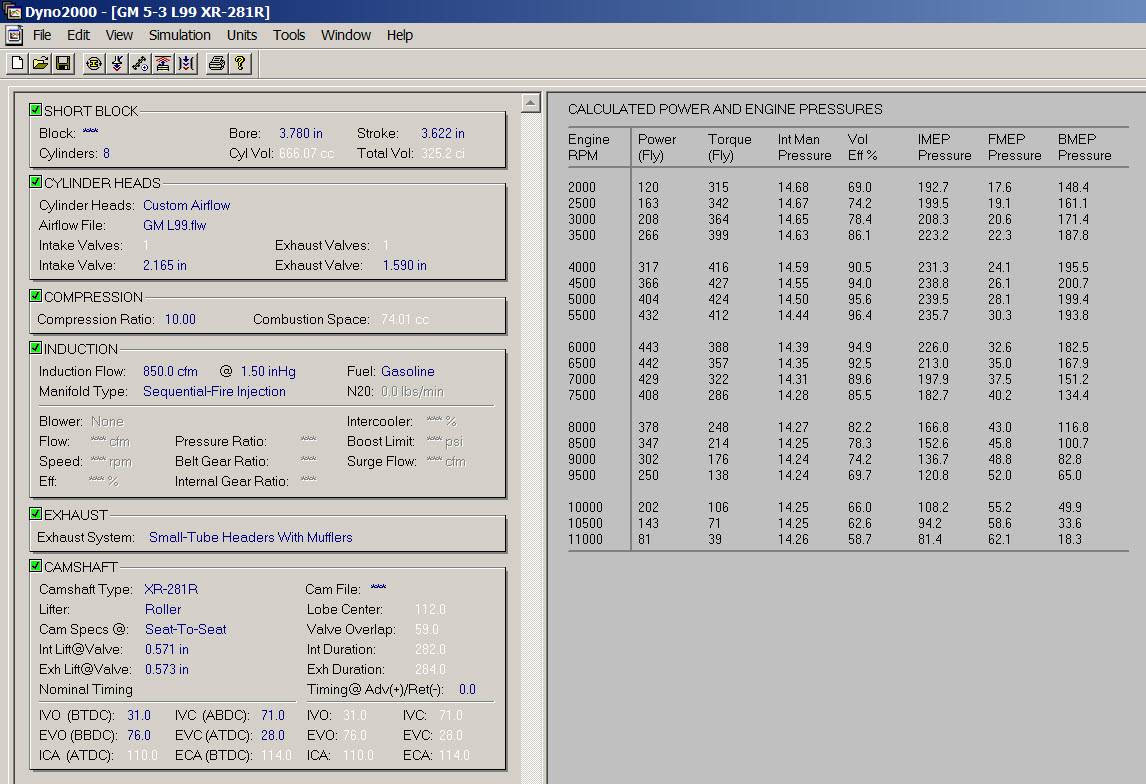Screen dimensions: 1146x784
Task: Click the Compression Ratio value field
Action: pos(180,319)
